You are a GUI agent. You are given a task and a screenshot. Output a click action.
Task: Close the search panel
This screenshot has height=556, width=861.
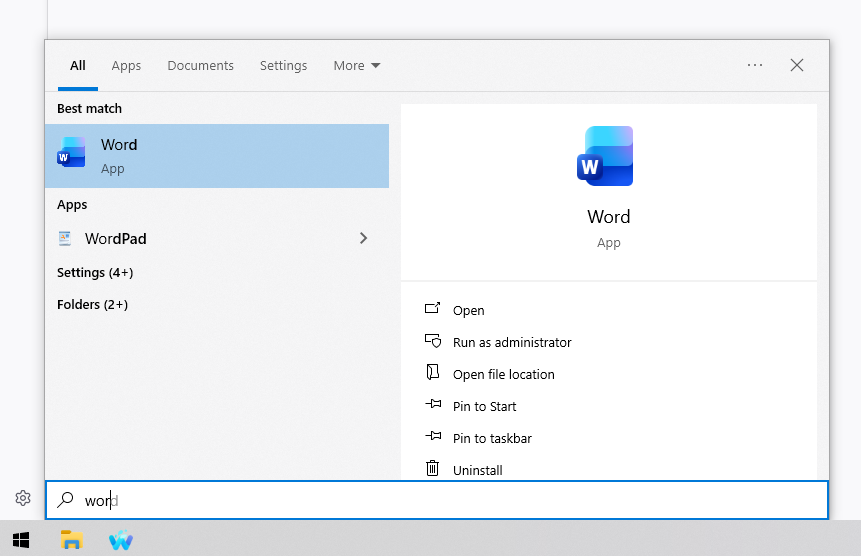pos(797,65)
